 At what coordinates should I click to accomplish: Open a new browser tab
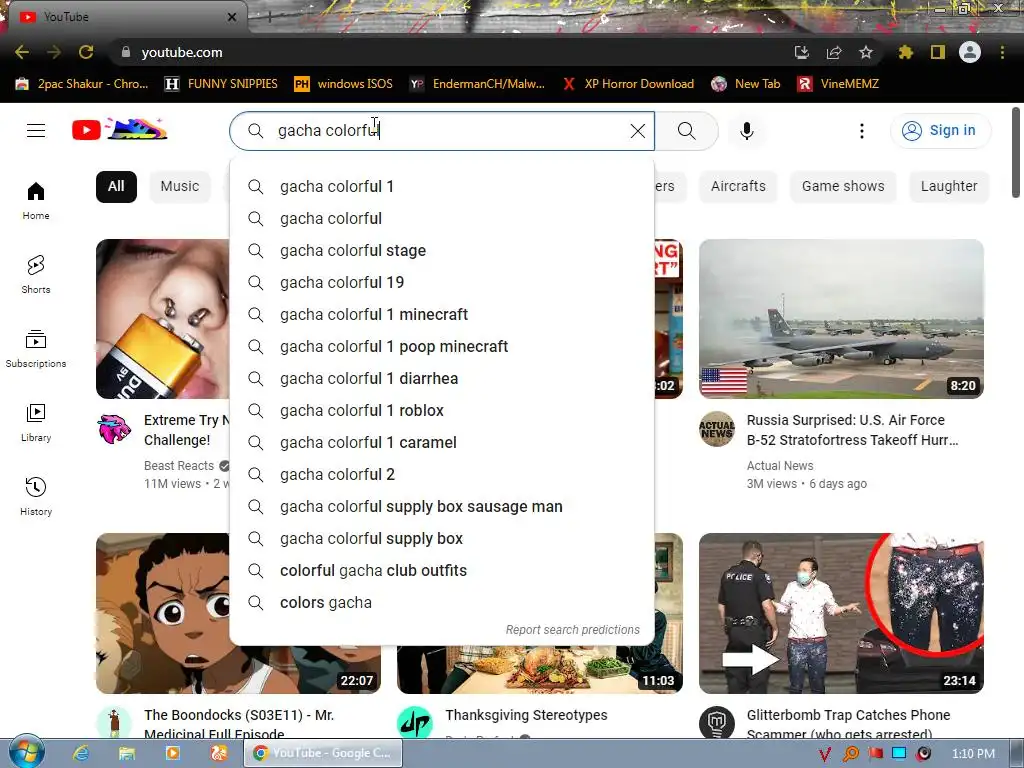pyautogui.click(x=270, y=17)
